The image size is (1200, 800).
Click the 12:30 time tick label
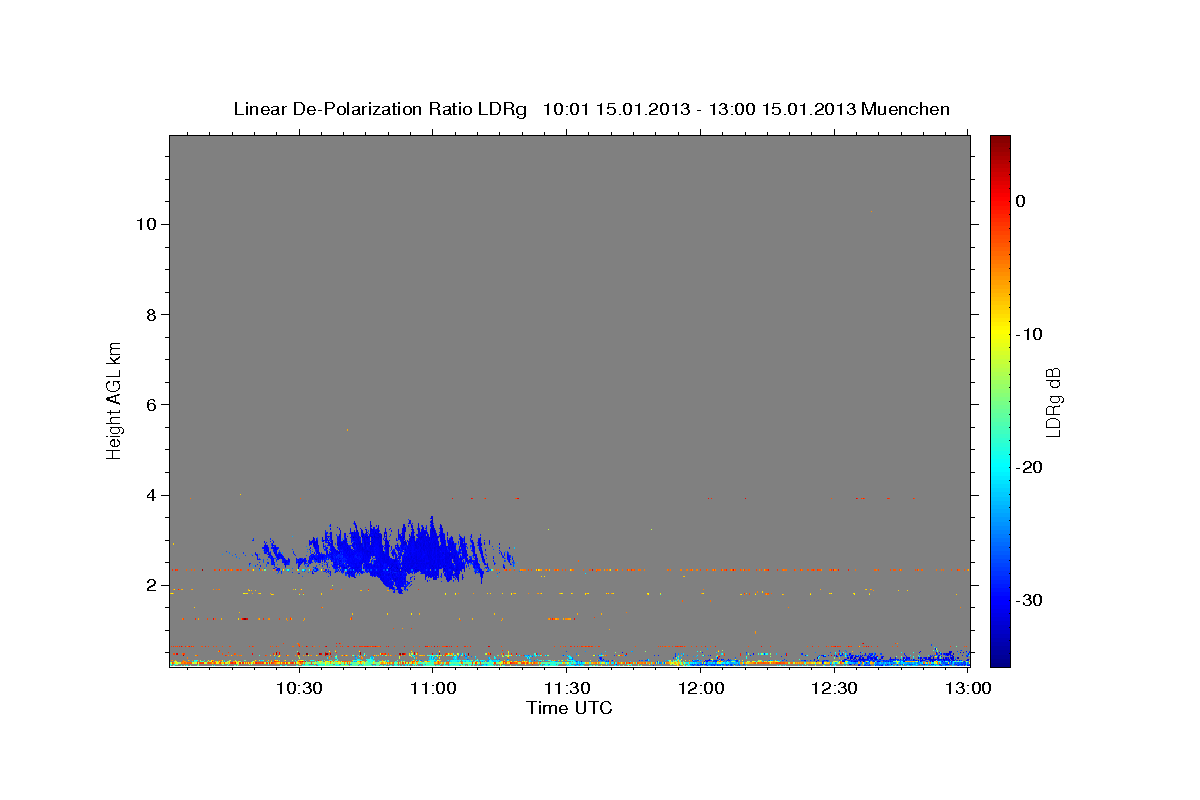(x=835, y=688)
